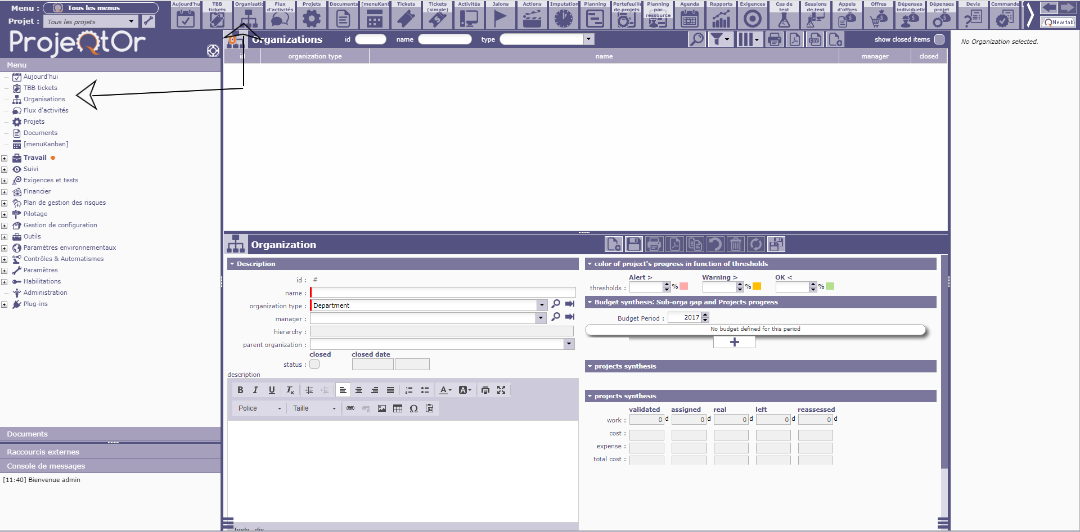Open TBB tickets from the left menu
Image resolution: width=1080 pixels, height=532 pixels.
tap(40, 88)
